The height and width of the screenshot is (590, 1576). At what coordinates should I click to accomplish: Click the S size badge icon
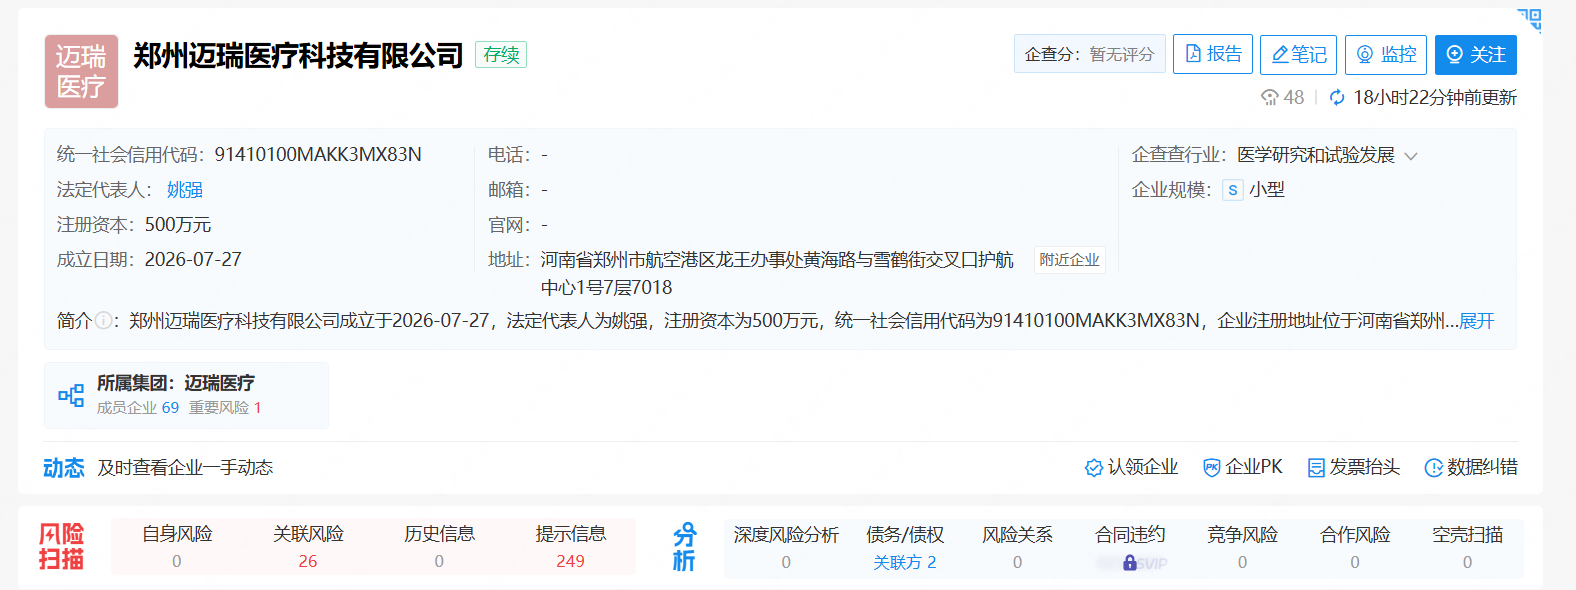point(1232,190)
